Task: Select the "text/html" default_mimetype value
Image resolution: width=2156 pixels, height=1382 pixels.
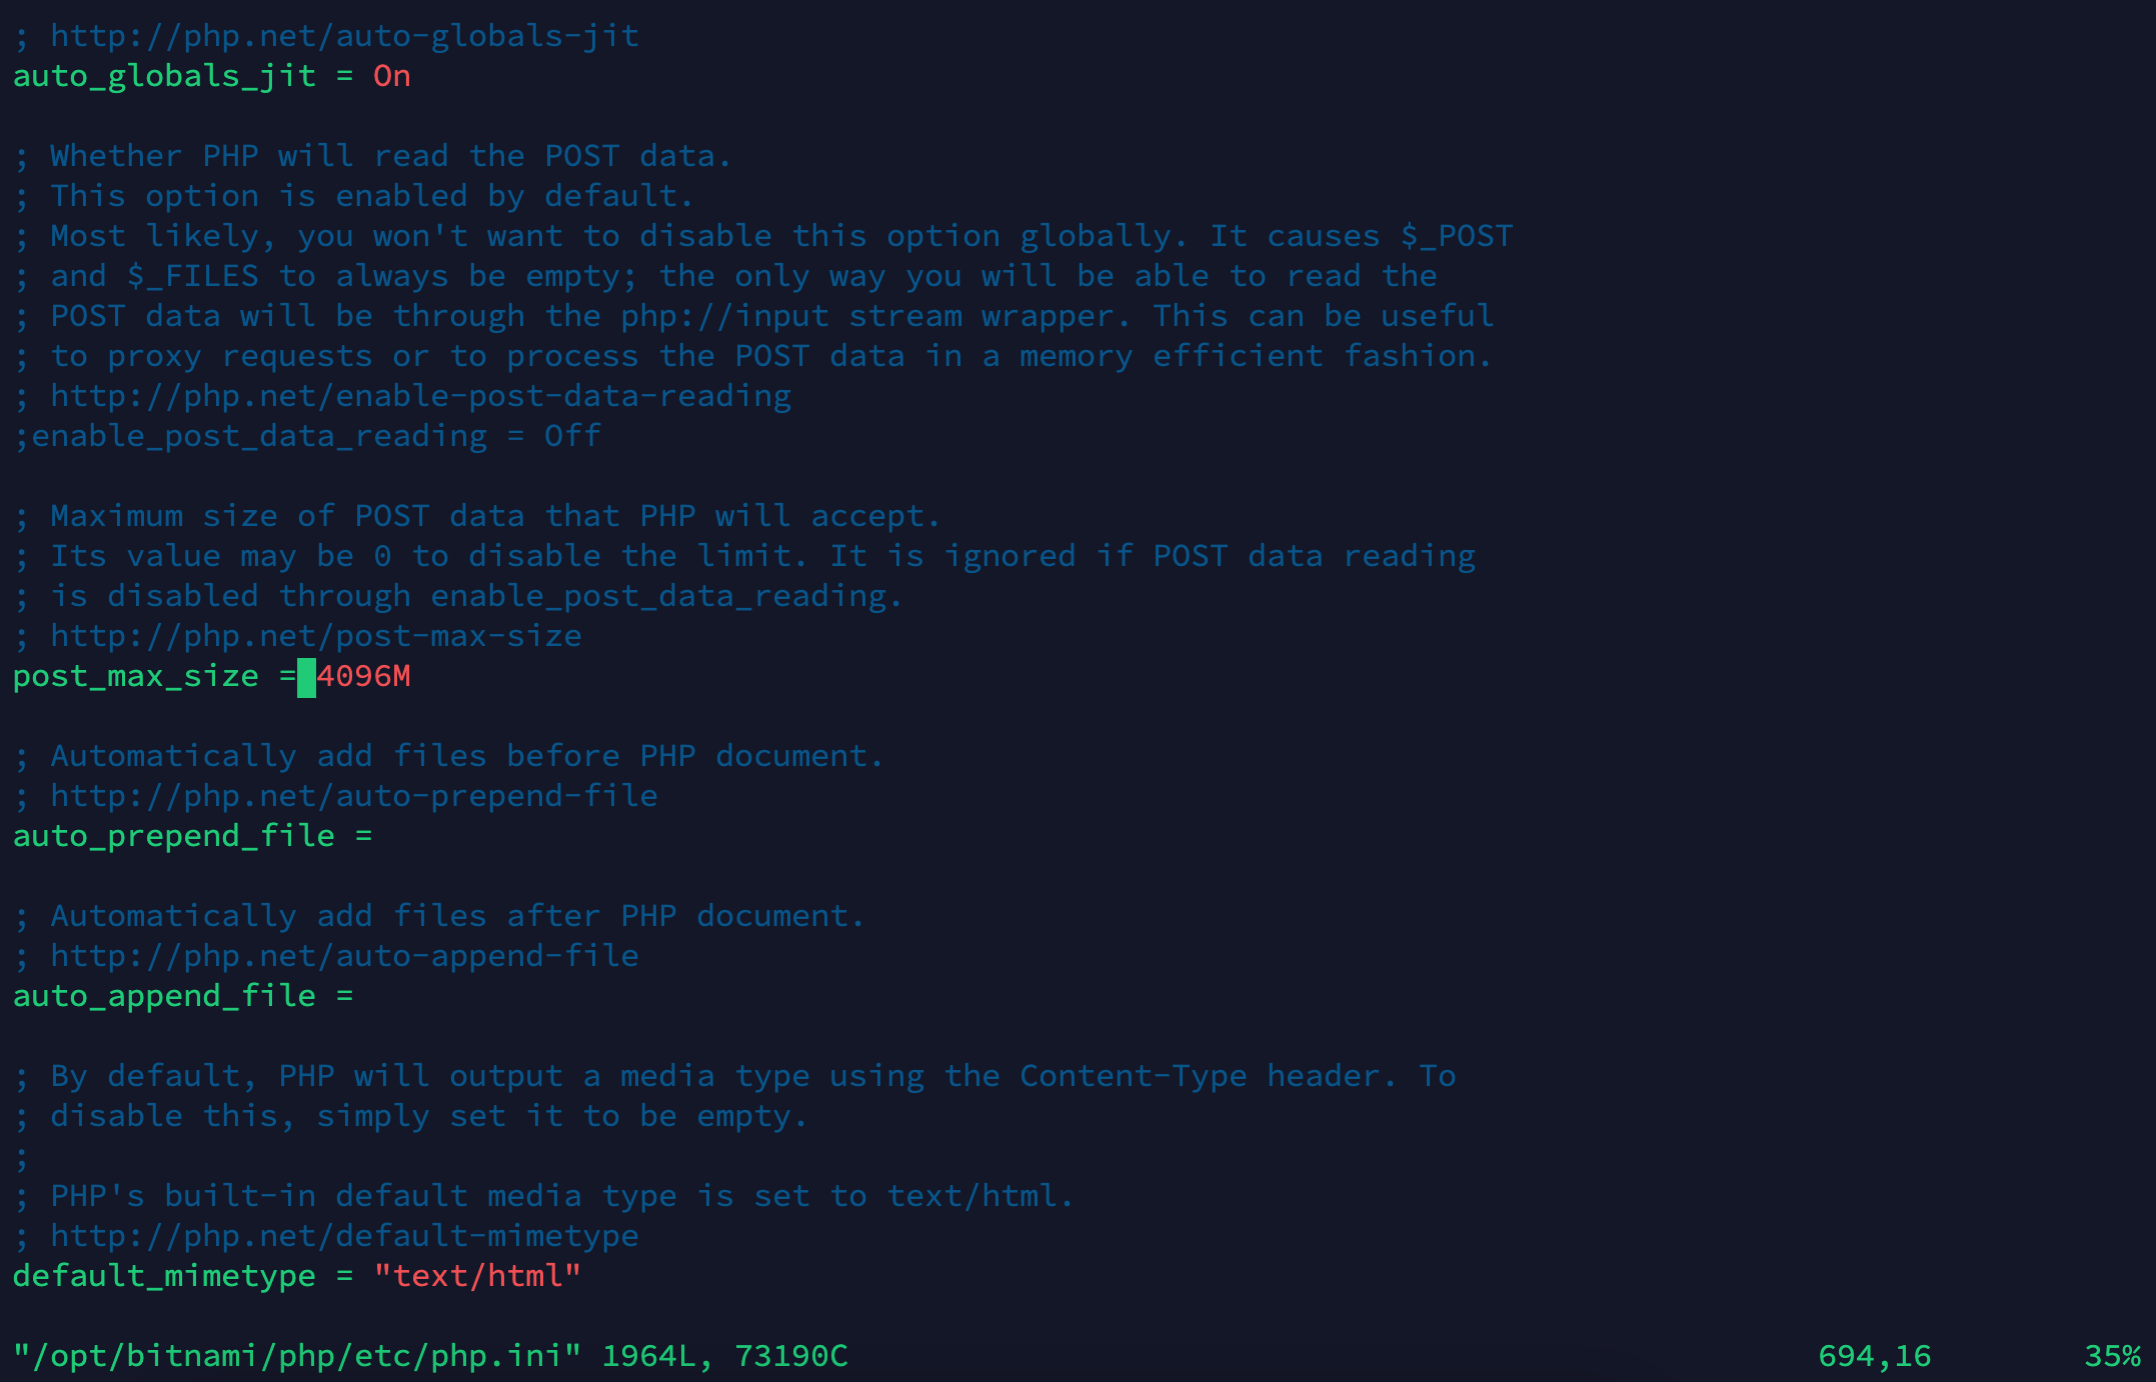Action: point(477,1276)
